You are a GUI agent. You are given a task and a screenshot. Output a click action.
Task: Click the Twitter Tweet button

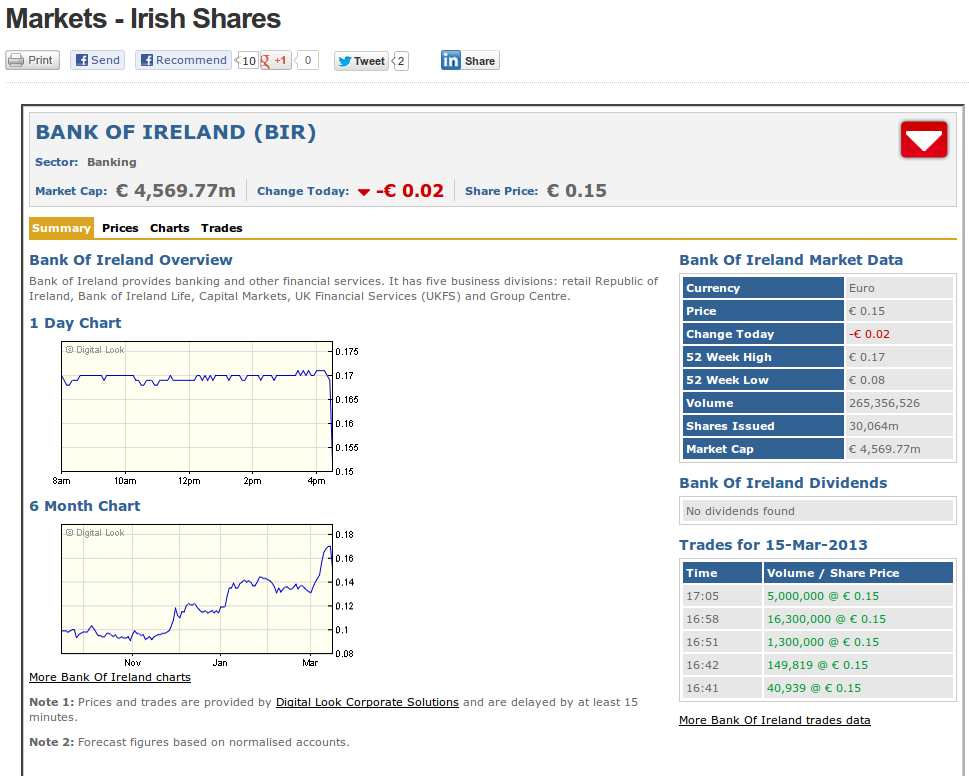[x=361, y=61]
